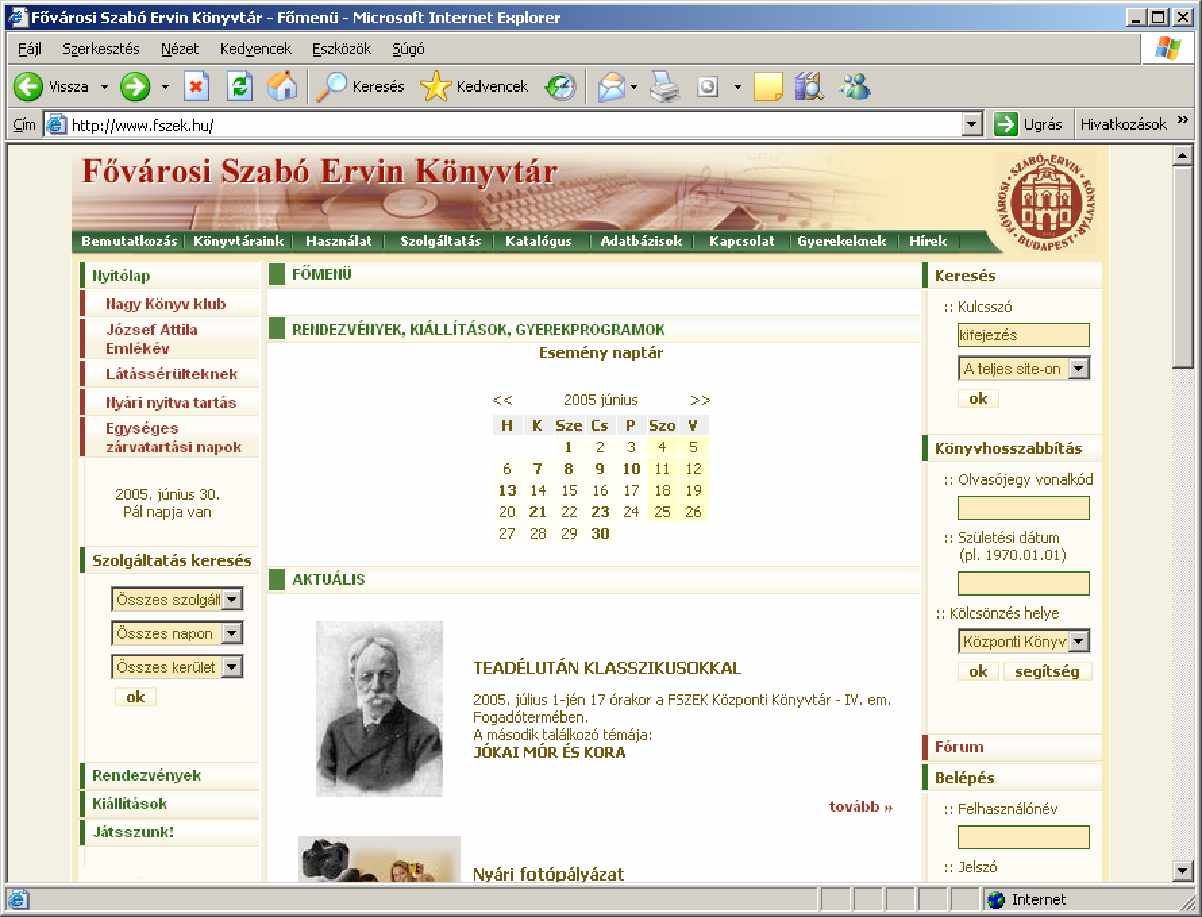Stop page loading with red X icon
The width and height of the screenshot is (1202, 917).
[196, 87]
